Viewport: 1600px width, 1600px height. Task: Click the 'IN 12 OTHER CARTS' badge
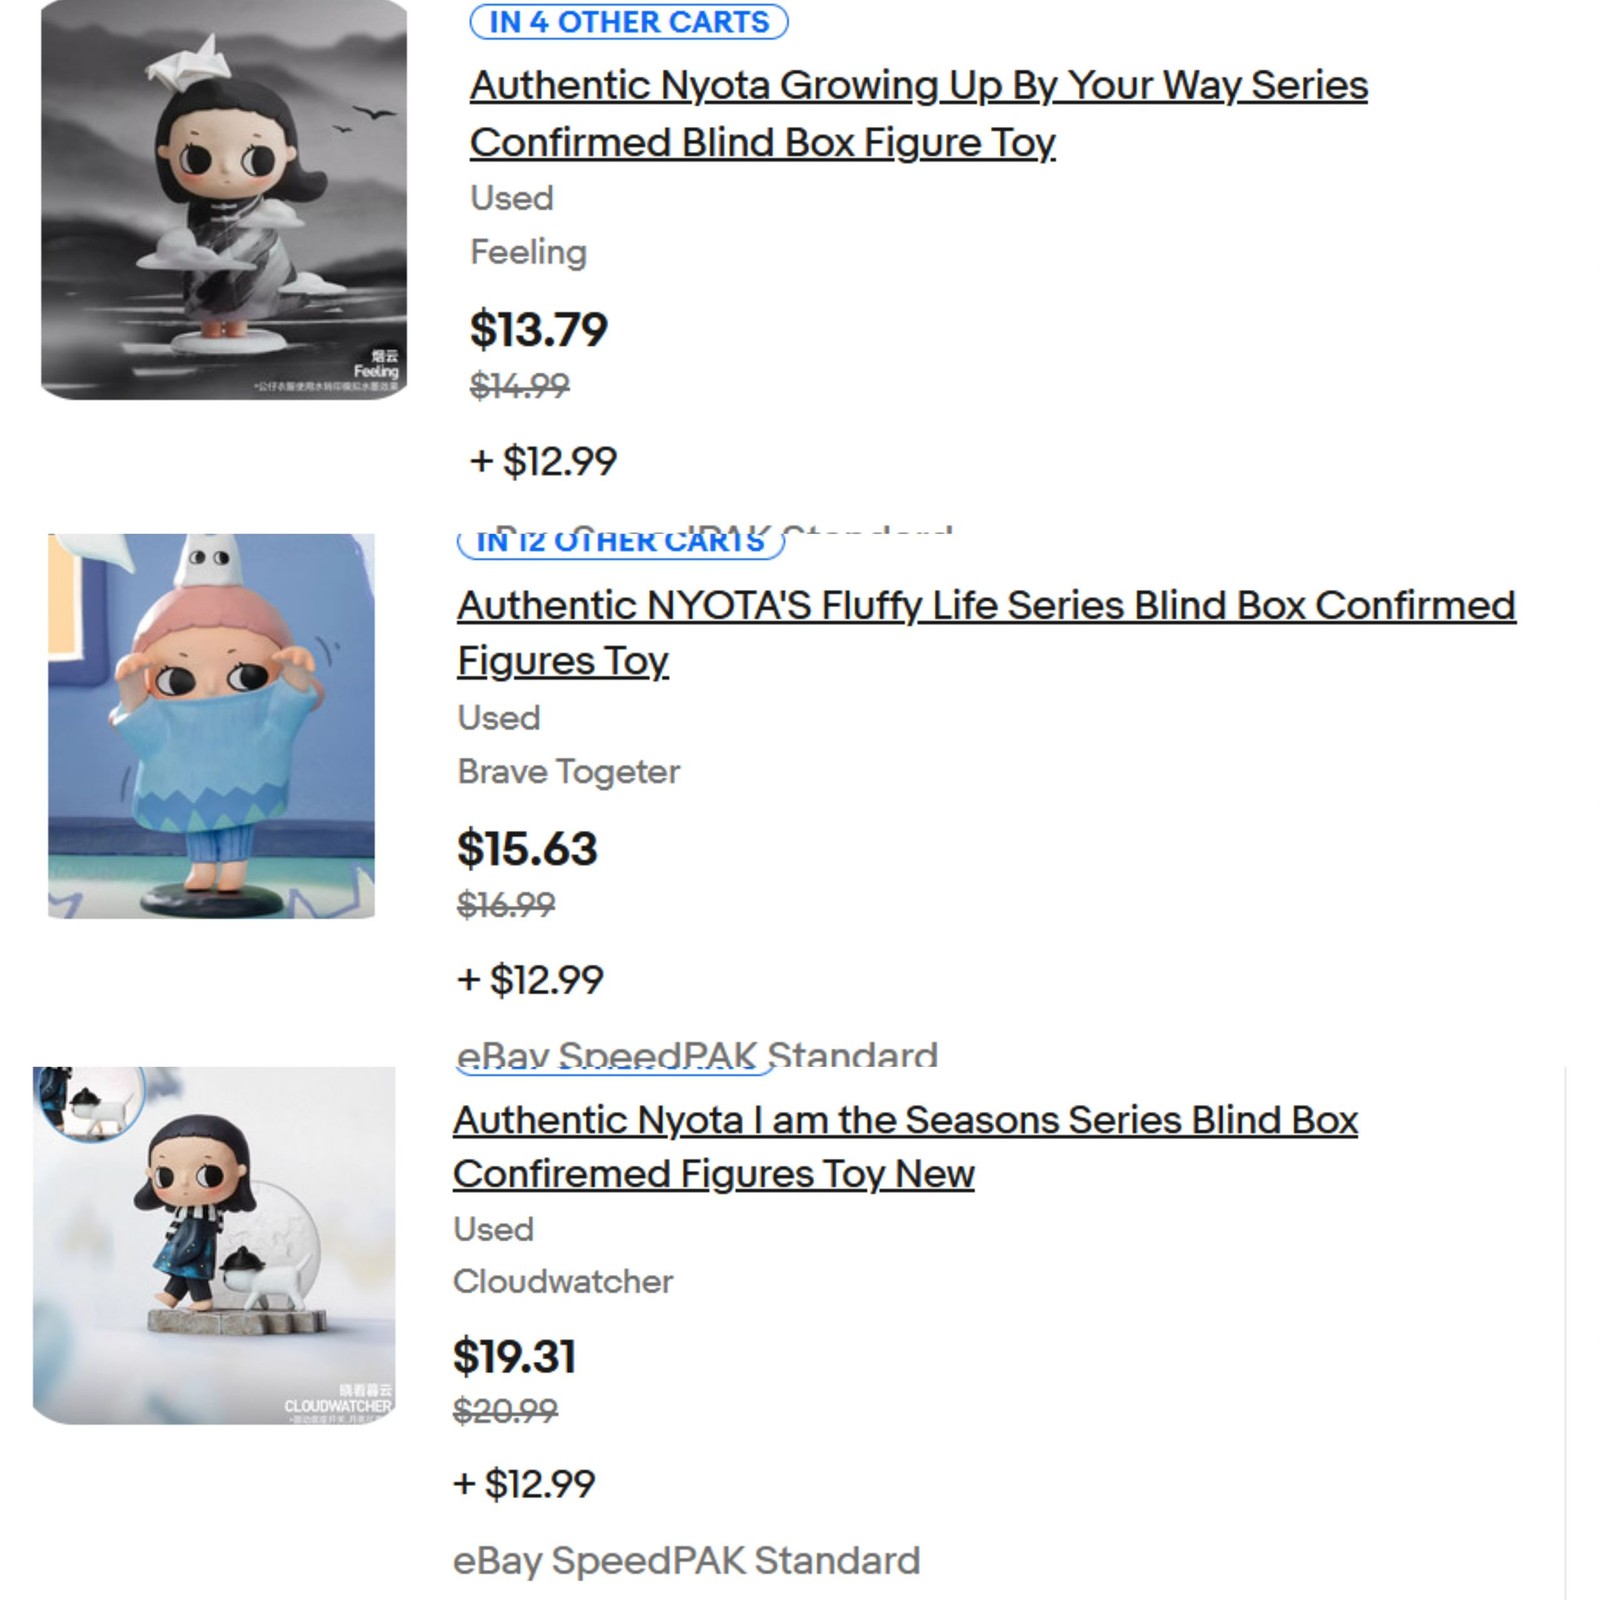pos(620,543)
